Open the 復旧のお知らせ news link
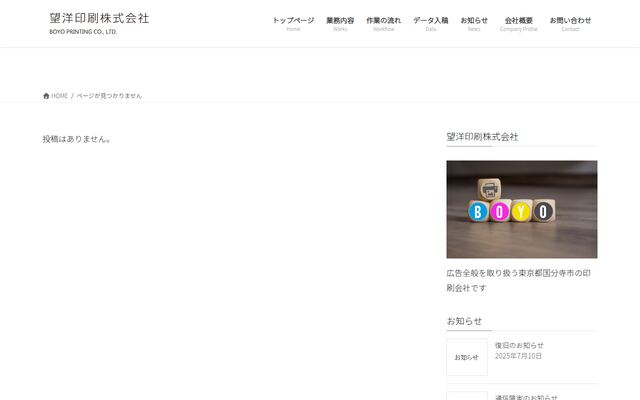This screenshot has height=400, width=640. (519, 345)
